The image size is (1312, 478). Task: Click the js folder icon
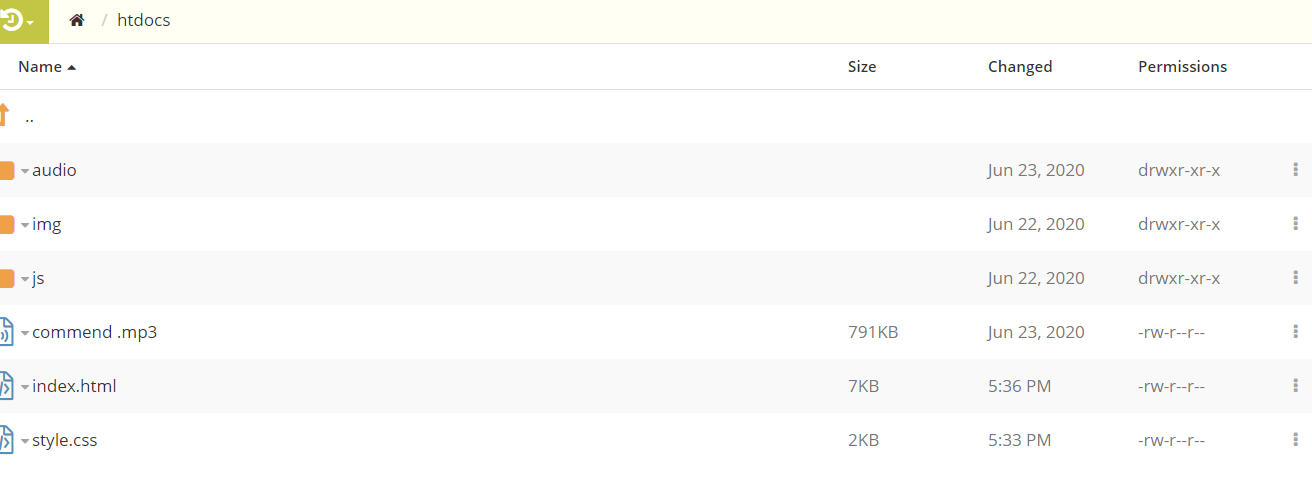[x=6, y=278]
